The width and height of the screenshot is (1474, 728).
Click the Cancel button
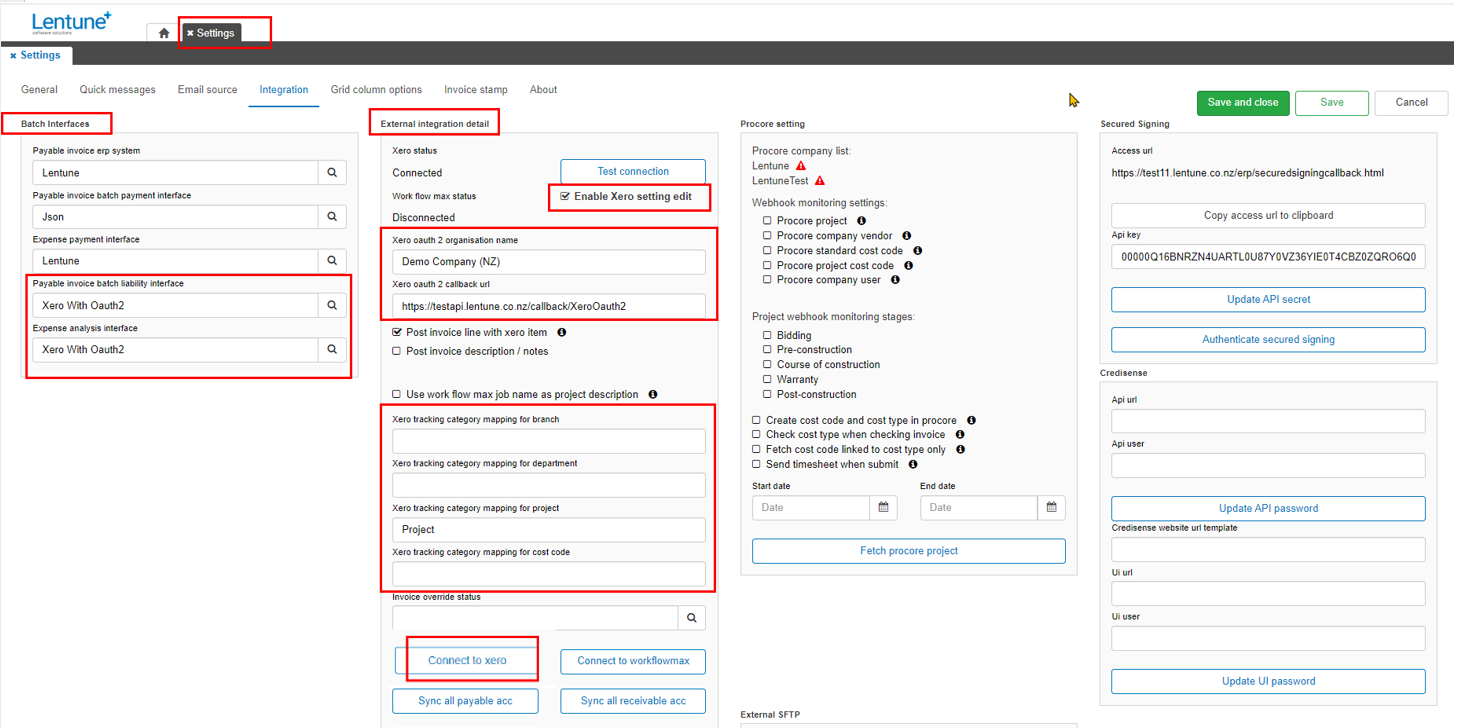(1411, 103)
